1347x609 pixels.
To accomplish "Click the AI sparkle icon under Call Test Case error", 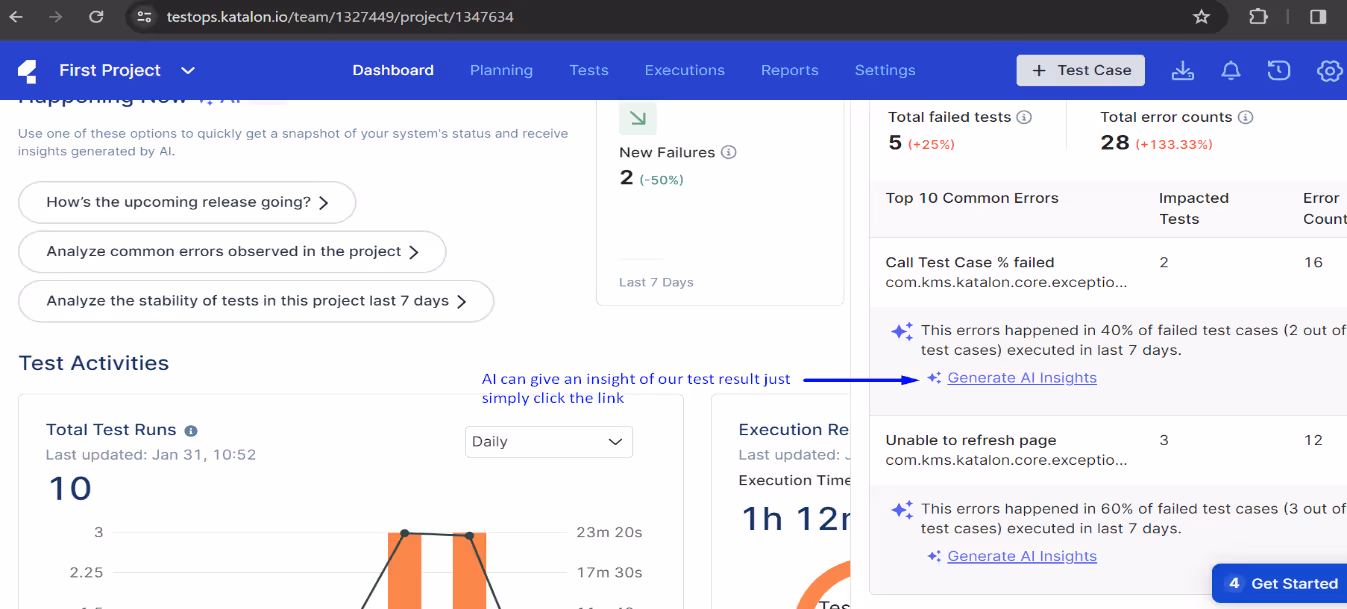I will (x=902, y=331).
